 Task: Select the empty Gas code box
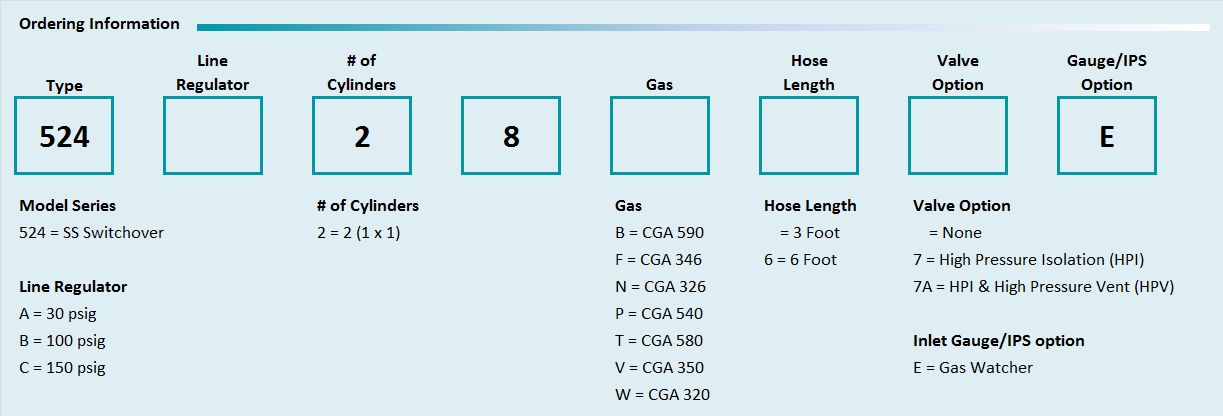pyautogui.click(x=660, y=136)
